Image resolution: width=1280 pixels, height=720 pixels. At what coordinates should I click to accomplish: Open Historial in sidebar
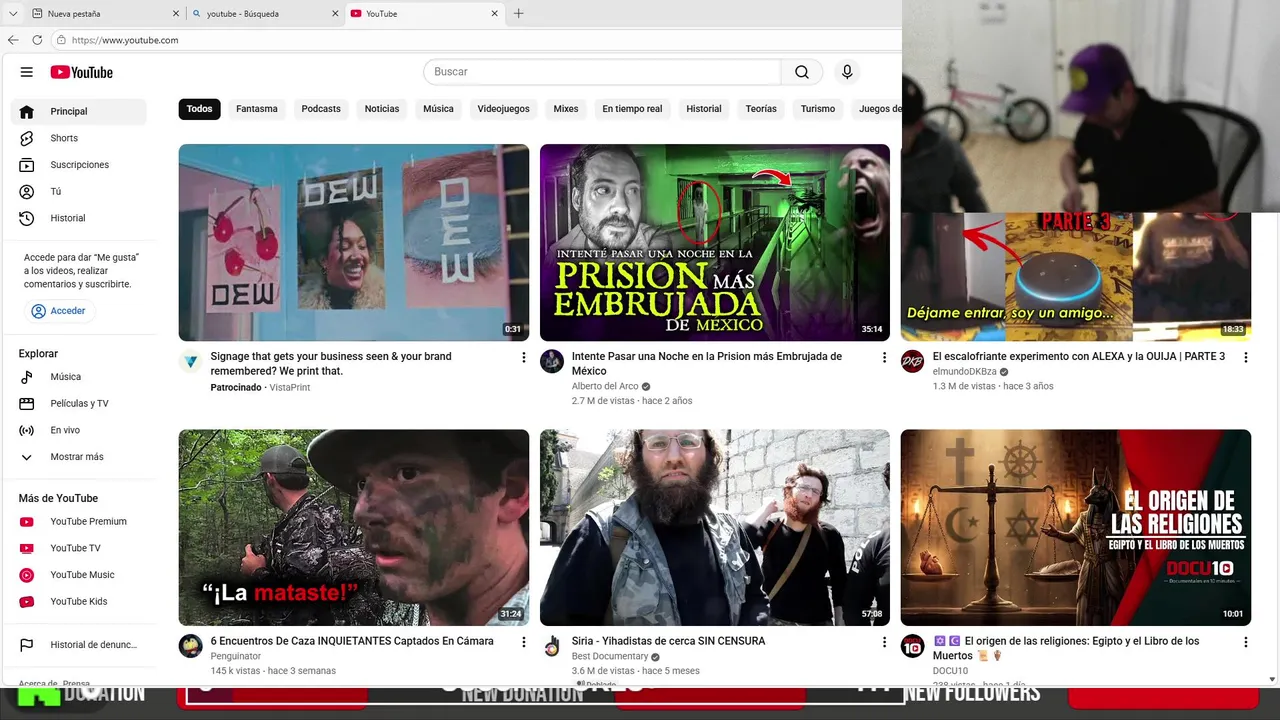point(80,218)
